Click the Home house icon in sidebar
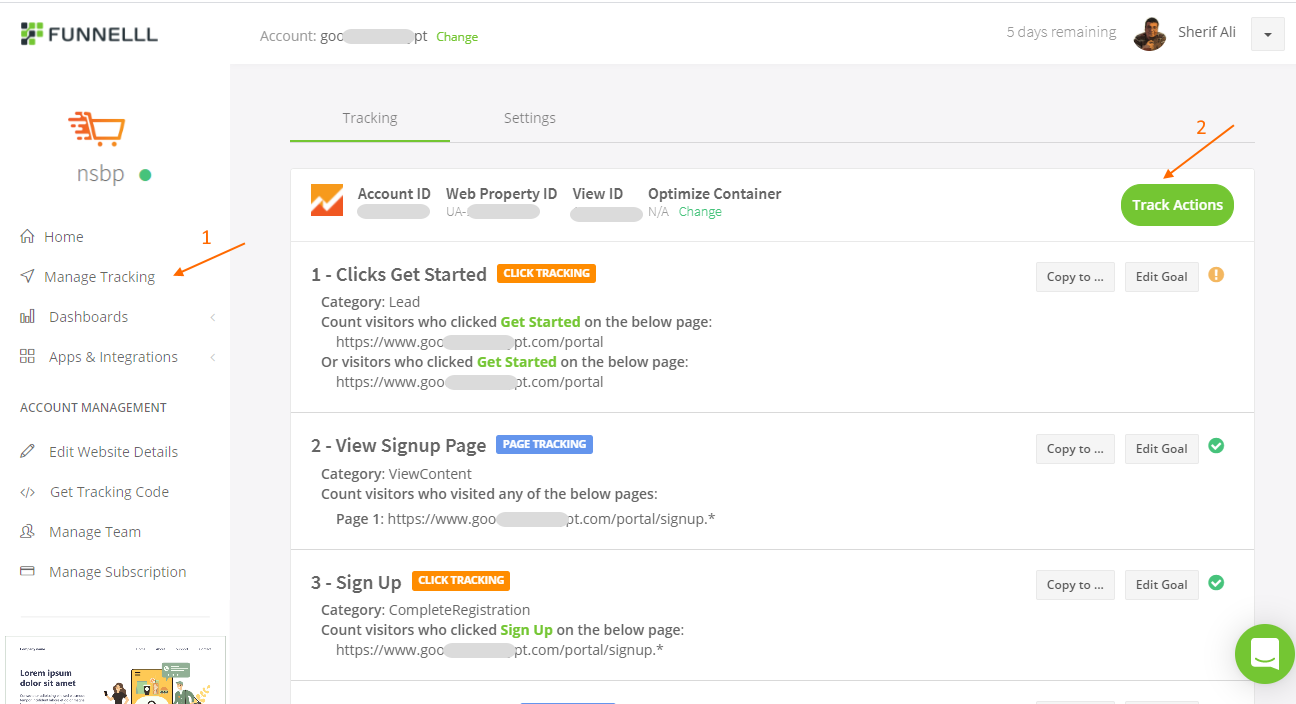The width and height of the screenshot is (1296, 704). [x=28, y=237]
